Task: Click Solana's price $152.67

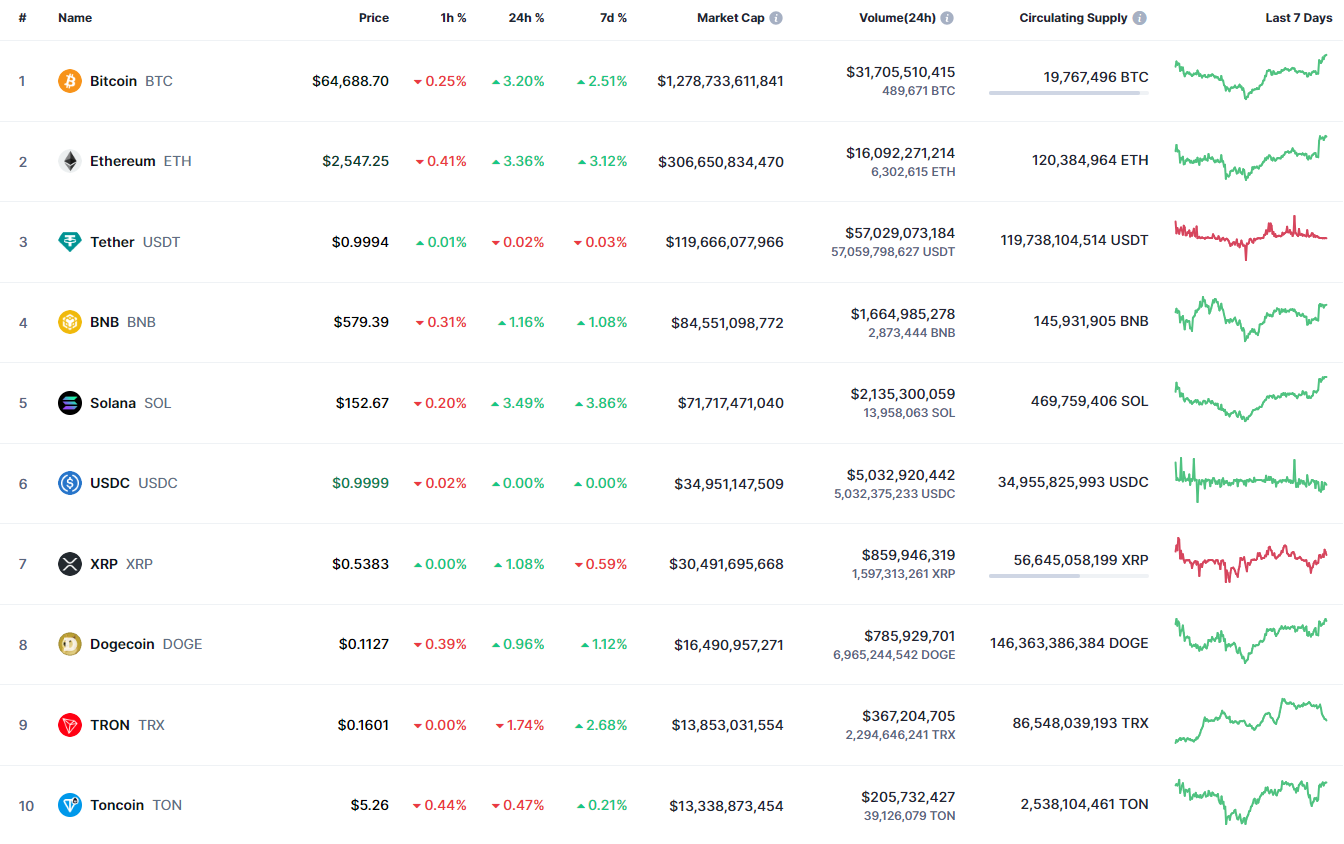Action: pyautogui.click(x=362, y=403)
